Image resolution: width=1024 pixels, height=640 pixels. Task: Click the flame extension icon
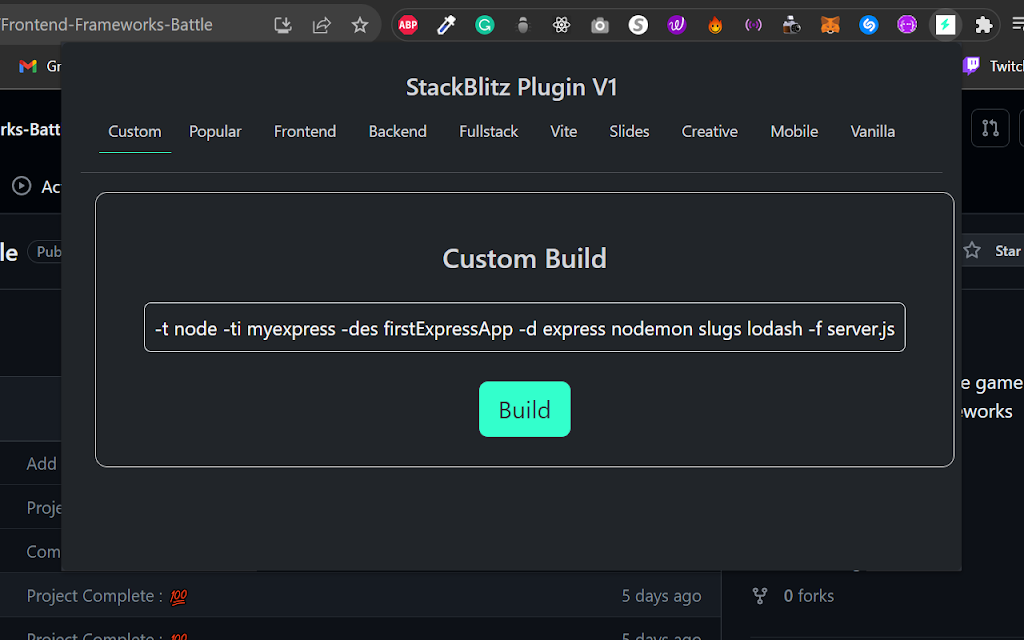(x=715, y=25)
